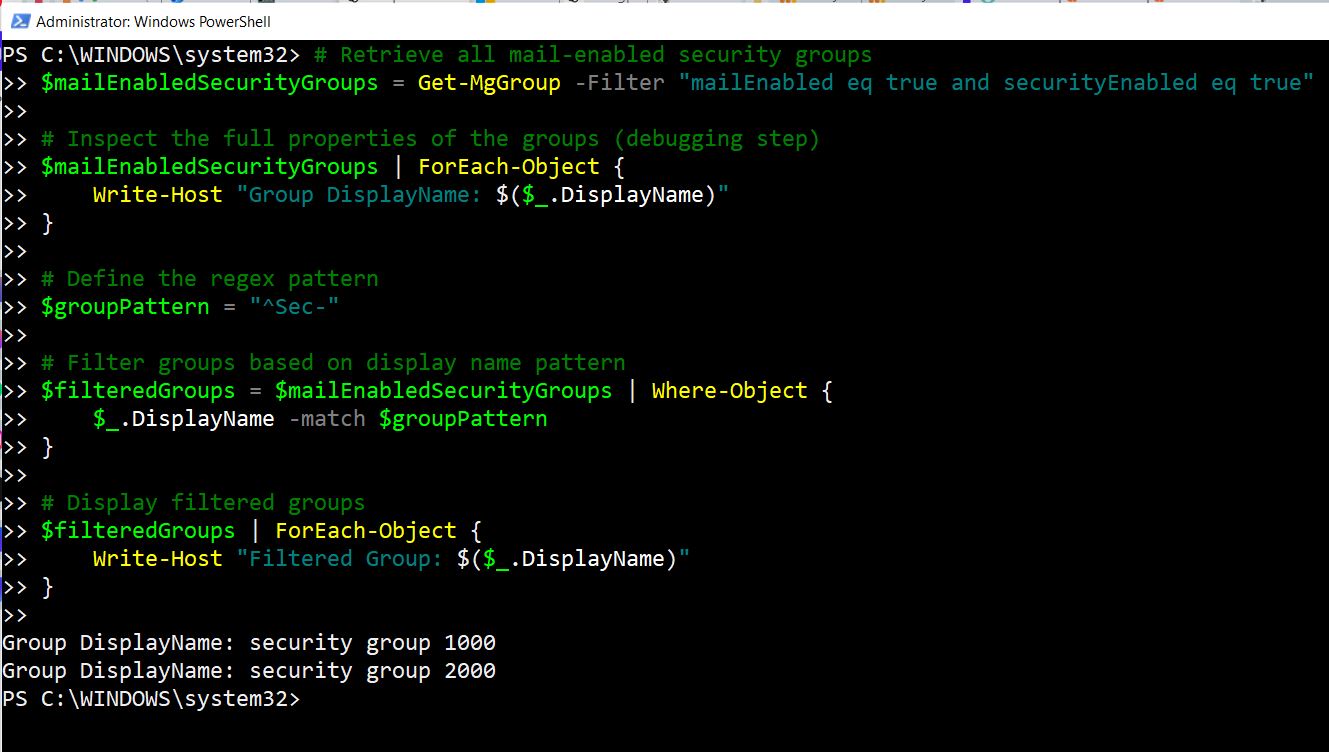
Task: Click the PowerShell icon in the title bar
Action: tap(19, 21)
